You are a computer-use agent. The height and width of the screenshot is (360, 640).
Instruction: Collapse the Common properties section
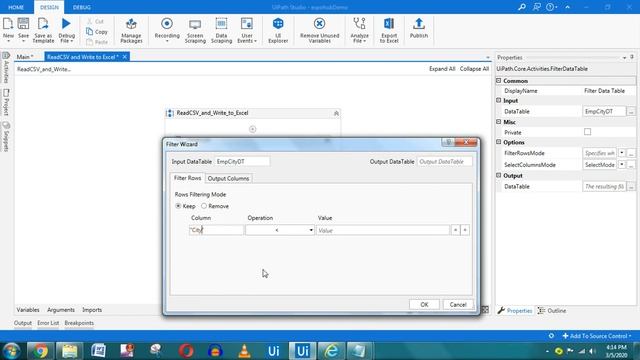click(x=498, y=81)
